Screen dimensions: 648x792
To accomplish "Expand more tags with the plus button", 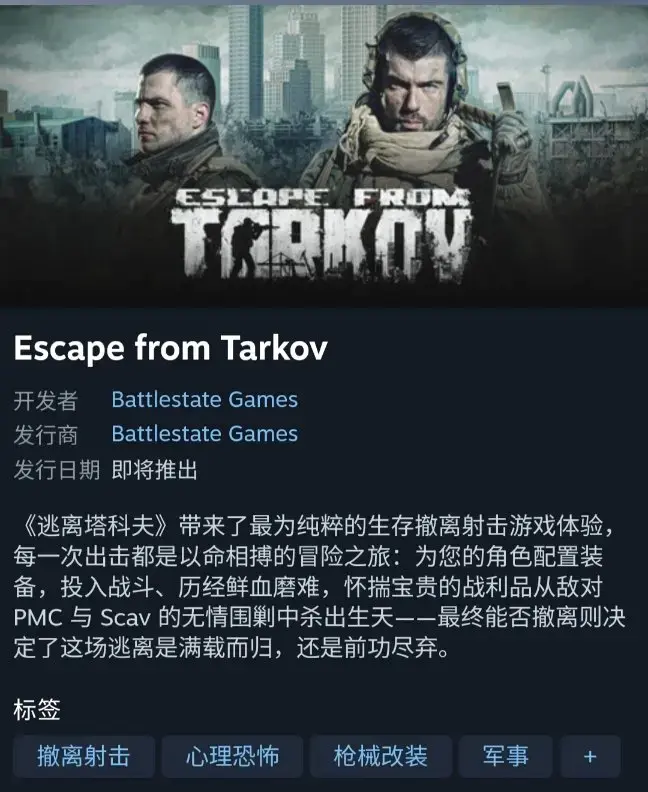I will tap(589, 756).
